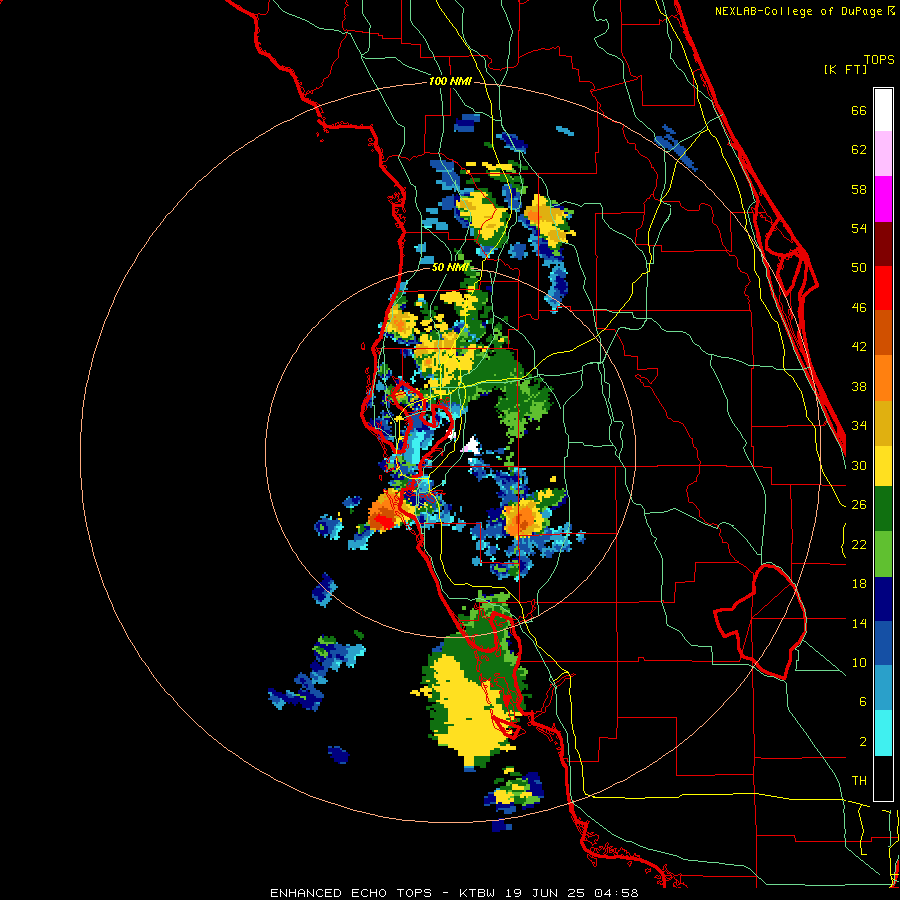Click the 62 value on the legend
Image resolution: width=900 pixels, height=900 pixels.
click(859, 150)
